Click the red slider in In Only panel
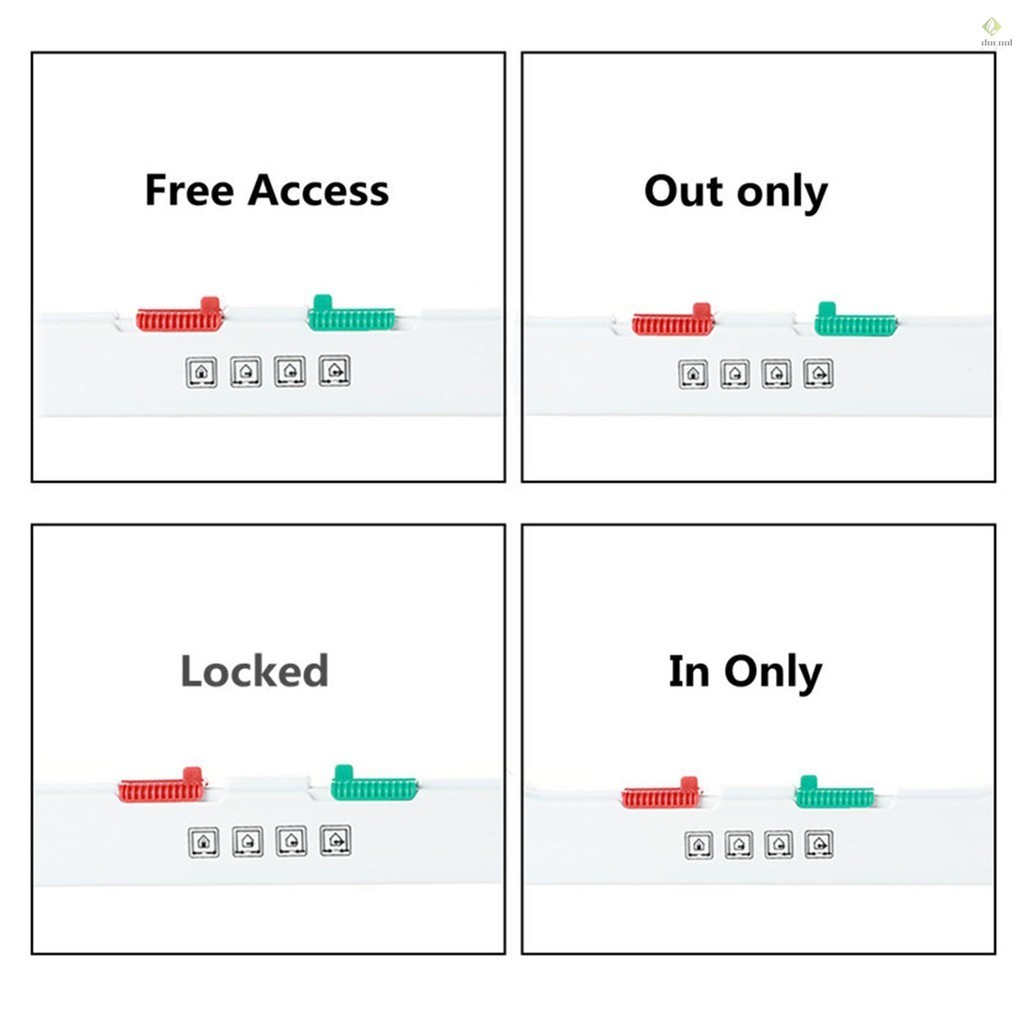1024x1024 pixels. [660, 796]
